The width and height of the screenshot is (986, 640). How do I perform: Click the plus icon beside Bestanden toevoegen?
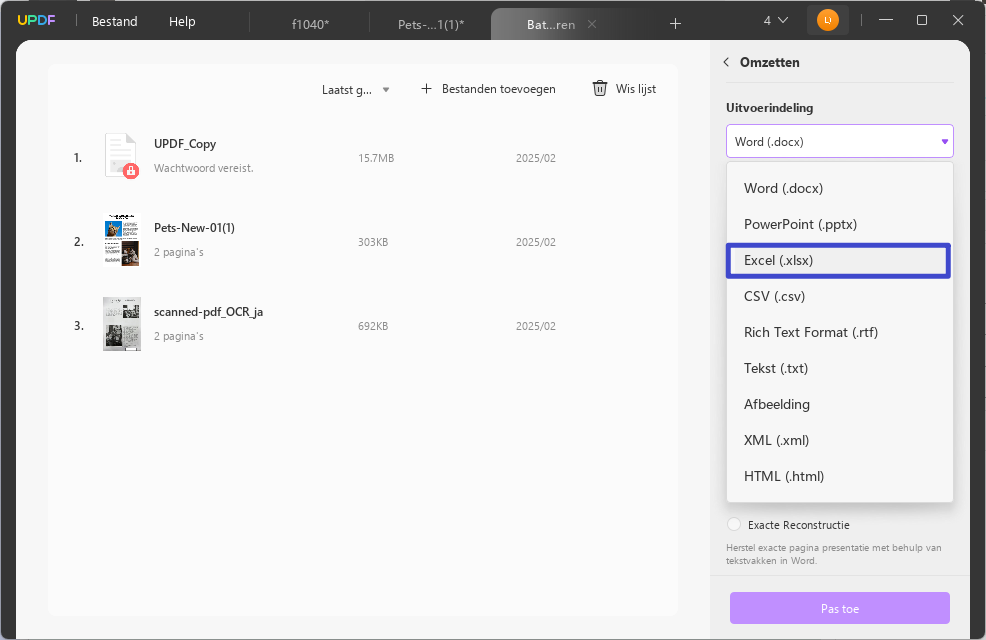coord(426,89)
